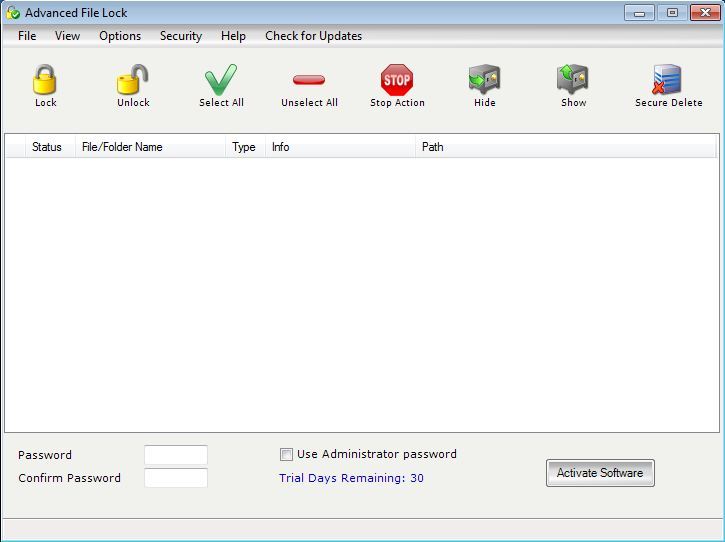Screen dimensions: 725x542
Task: Click the Activate Software button
Action: [600, 473]
